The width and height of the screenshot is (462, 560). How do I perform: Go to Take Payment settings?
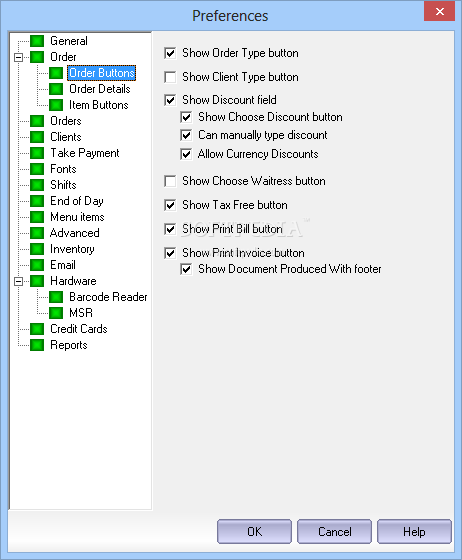[x=85, y=153]
